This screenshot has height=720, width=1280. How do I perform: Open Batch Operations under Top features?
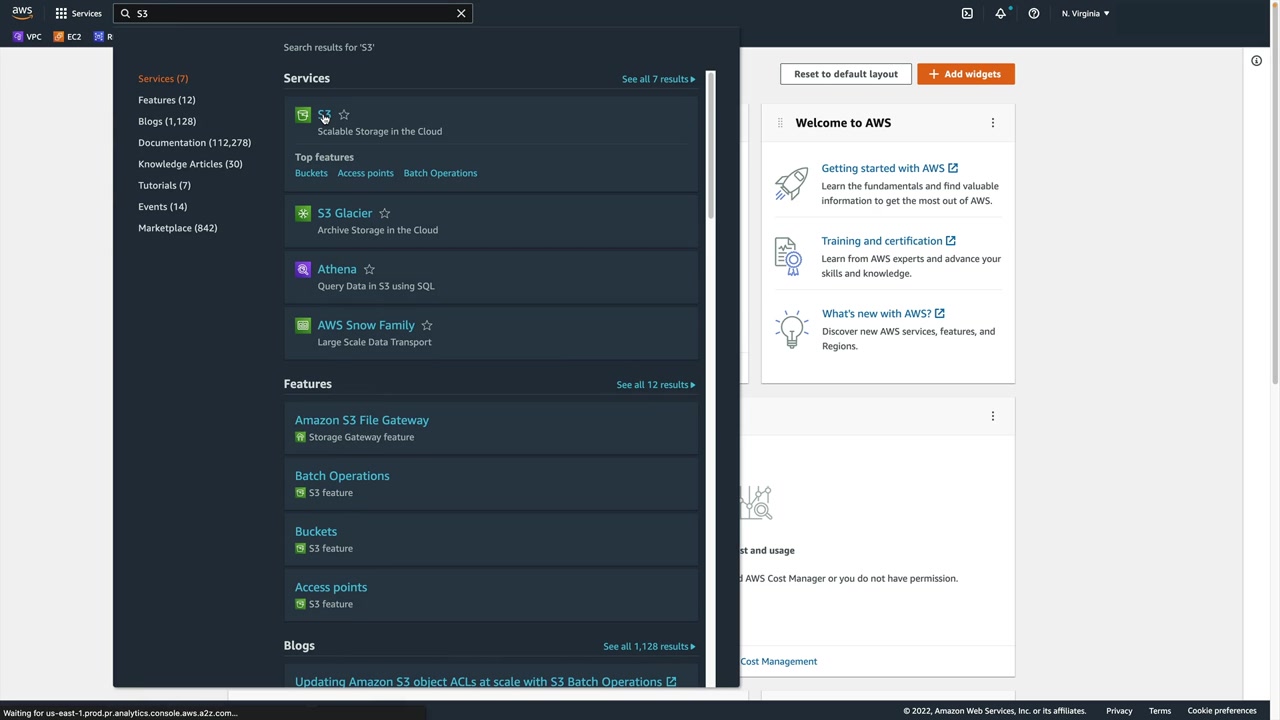point(440,173)
